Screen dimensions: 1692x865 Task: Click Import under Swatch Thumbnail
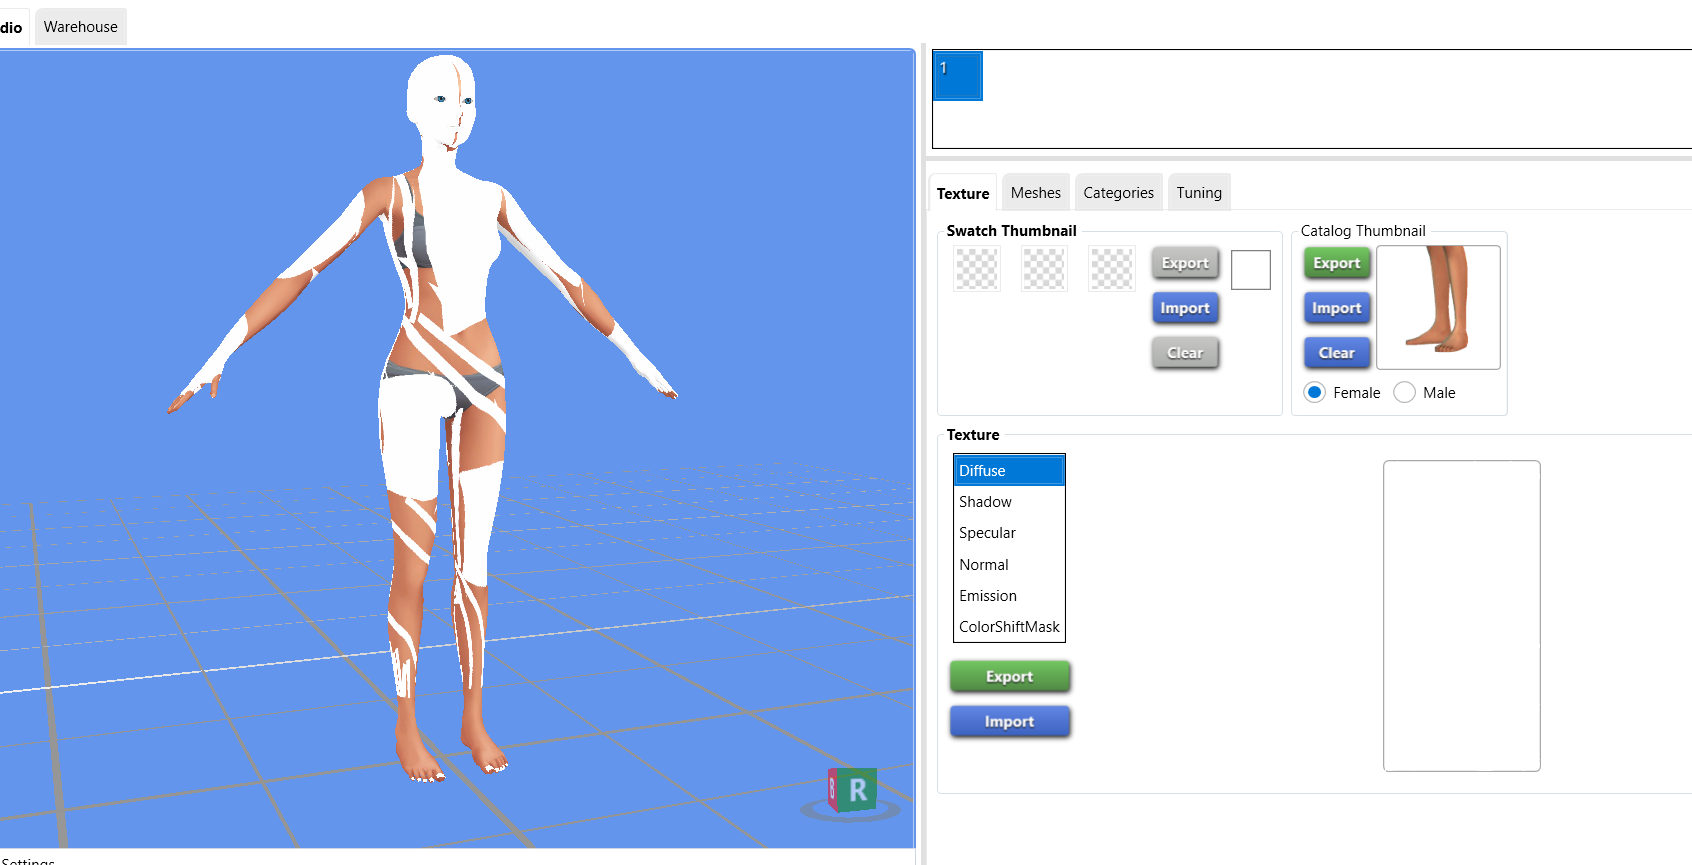click(x=1185, y=308)
